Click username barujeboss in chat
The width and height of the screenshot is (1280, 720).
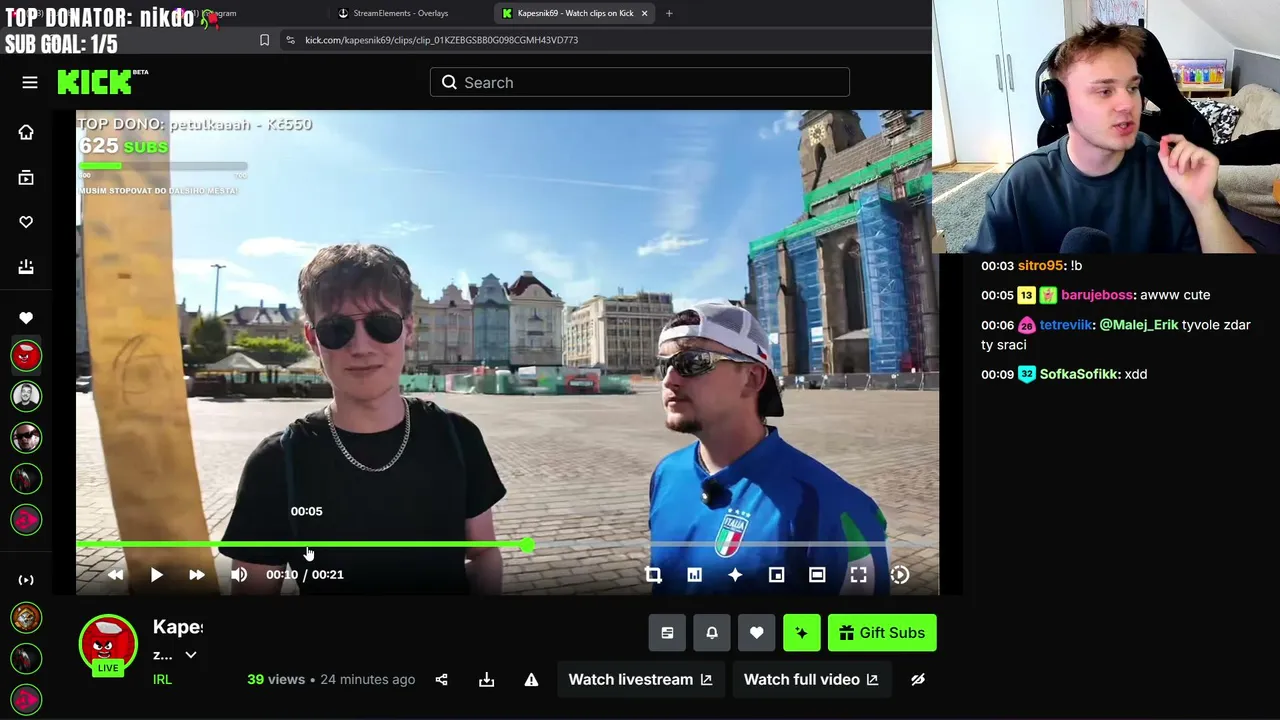(x=1097, y=295)
